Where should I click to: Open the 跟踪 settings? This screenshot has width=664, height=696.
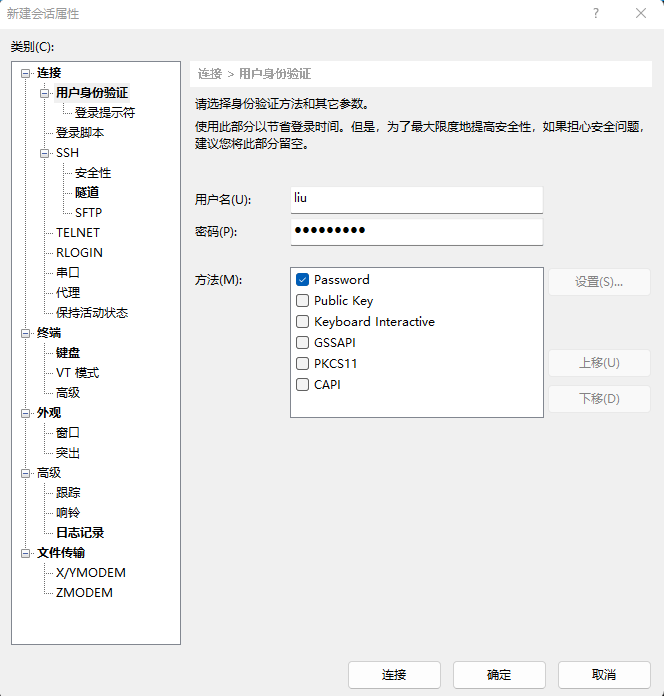click(68, 493)
